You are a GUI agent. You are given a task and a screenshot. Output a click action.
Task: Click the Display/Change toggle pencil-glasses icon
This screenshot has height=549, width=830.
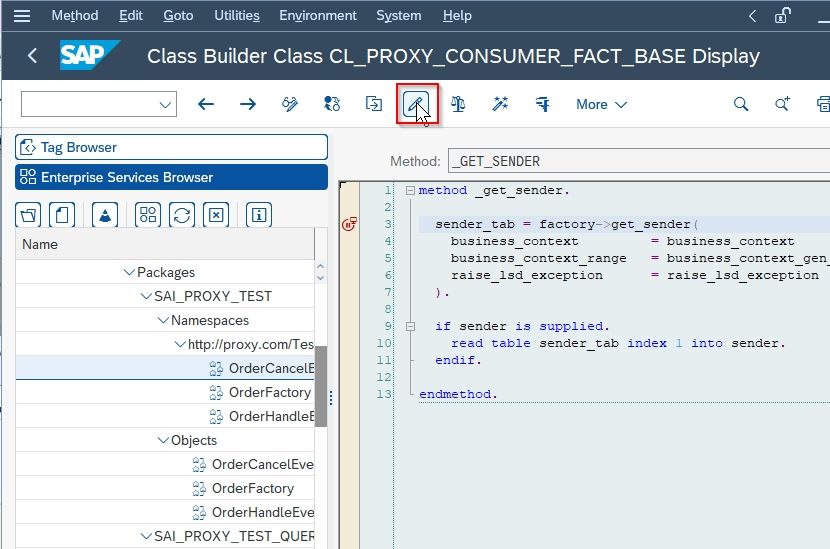(x=290, y=104)
